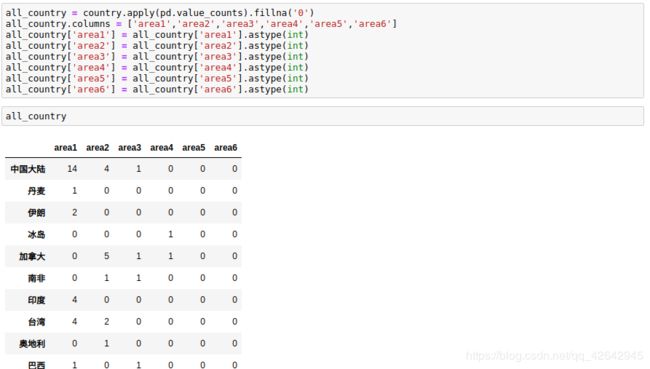Click the value 14 in the area1 column
The image size is (650, 369).
coord(72,169)
